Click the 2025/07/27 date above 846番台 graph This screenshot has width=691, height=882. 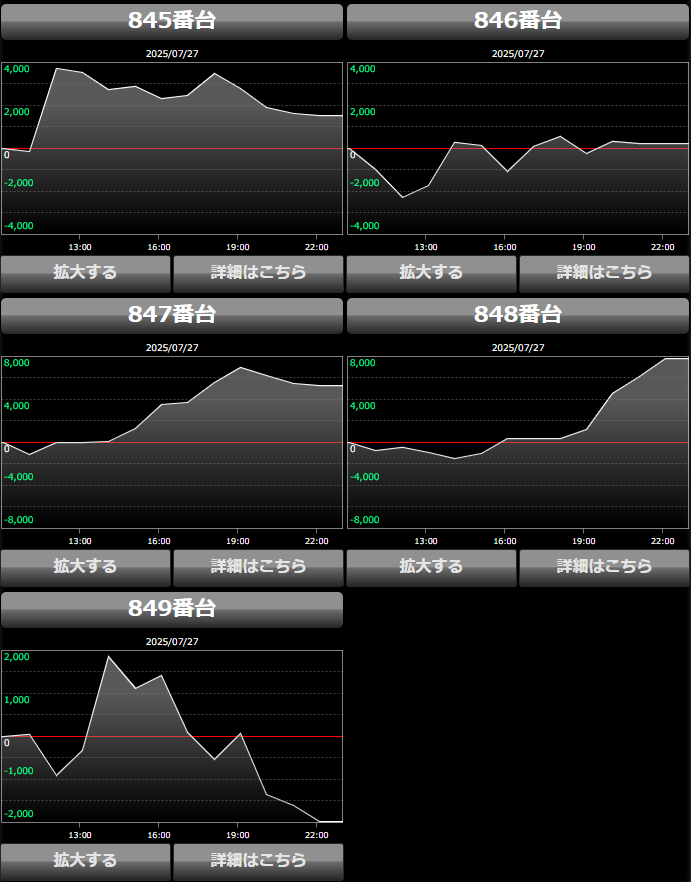[518, 53]
